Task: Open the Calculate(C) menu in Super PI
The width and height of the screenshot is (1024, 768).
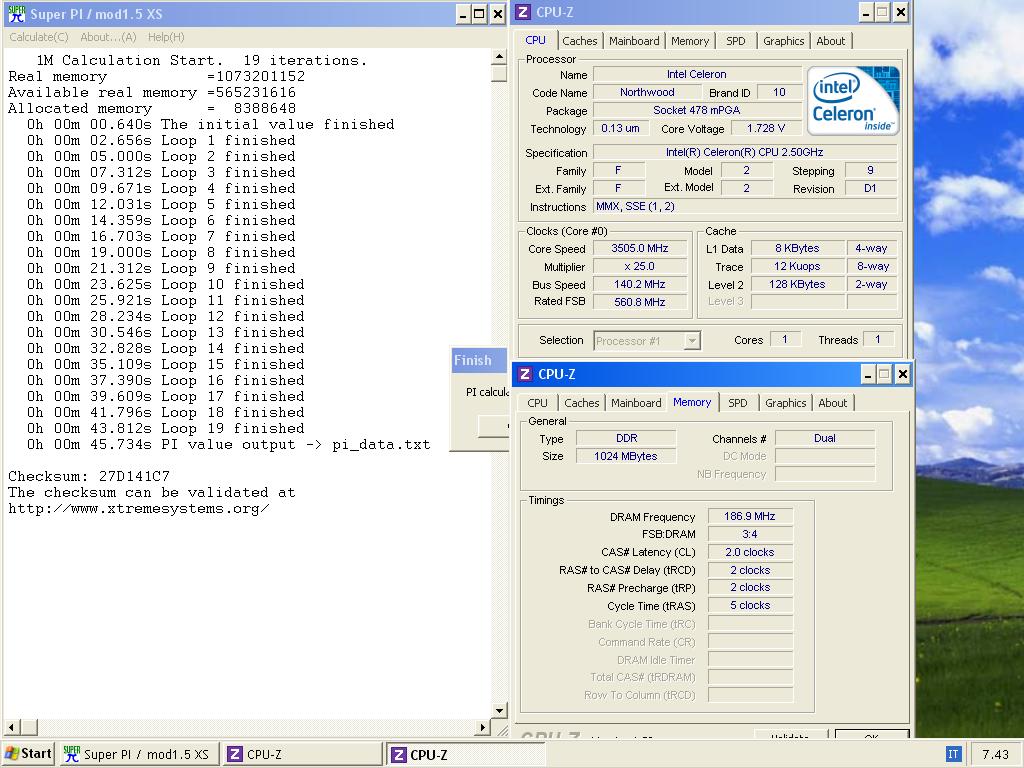Action: pyautogui.click(x=39, y=37)
